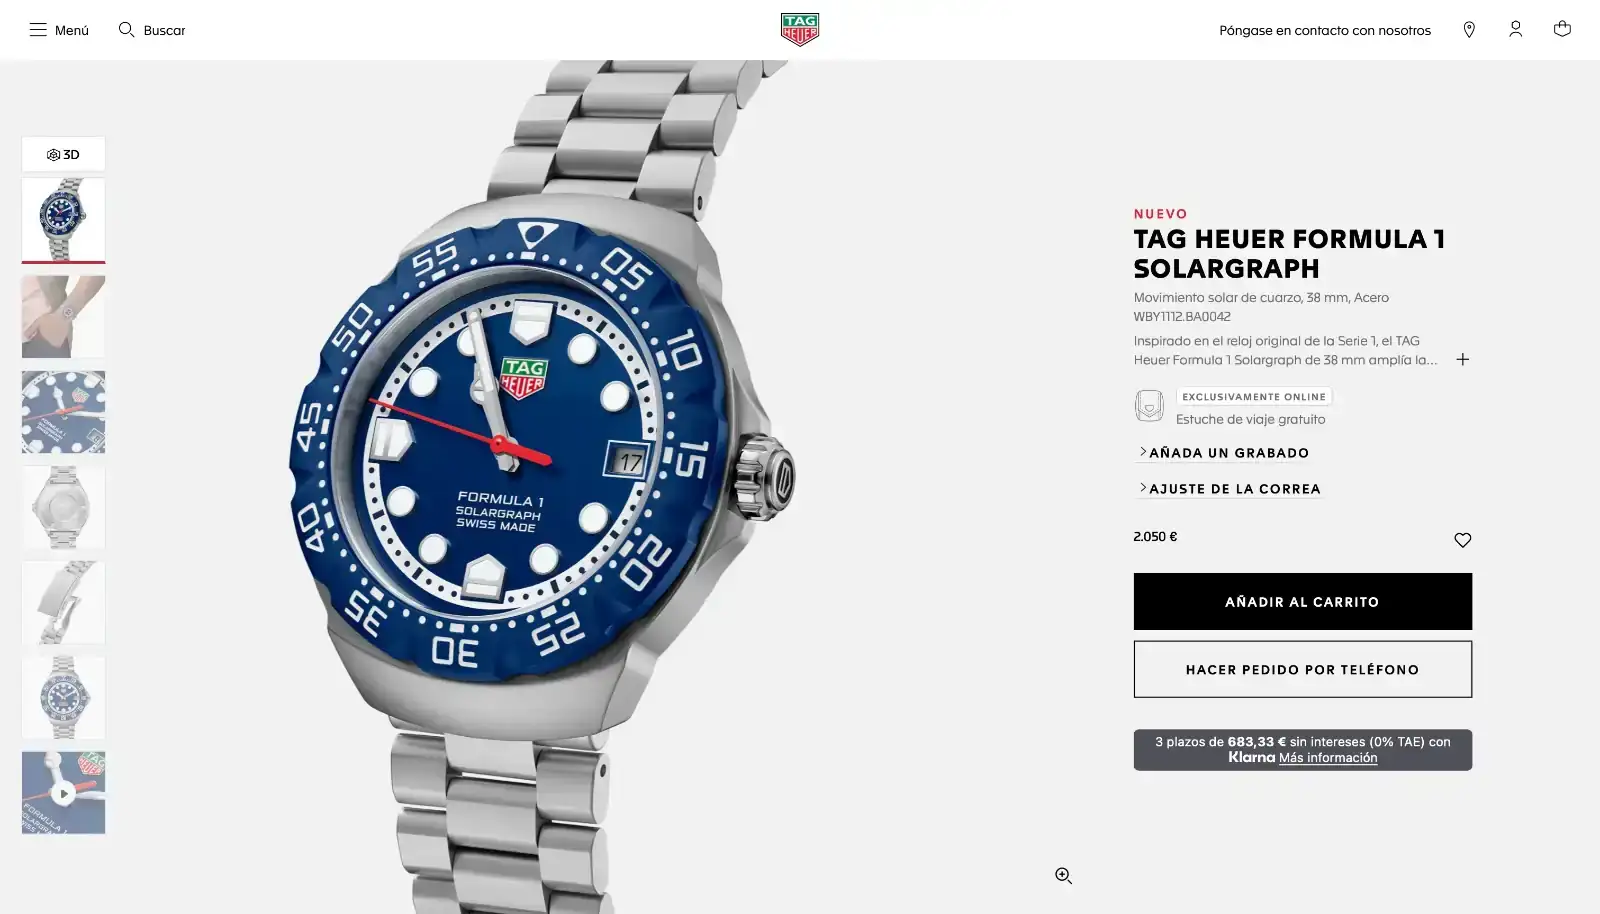Expand the product description with plus
The width and height of the screenshot is (1600, 914).
pyautogui.click(x=1462, y=359)
